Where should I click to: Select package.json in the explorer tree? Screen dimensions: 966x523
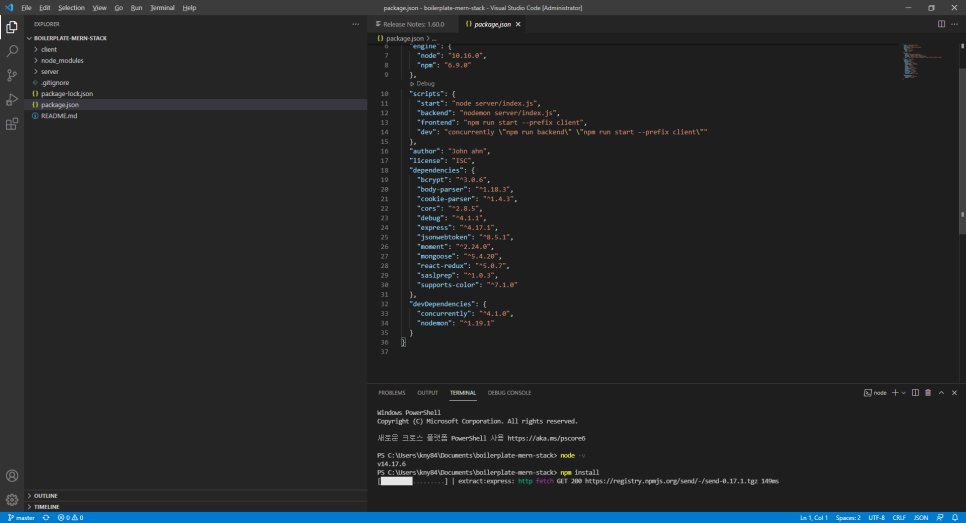[196, 105]
